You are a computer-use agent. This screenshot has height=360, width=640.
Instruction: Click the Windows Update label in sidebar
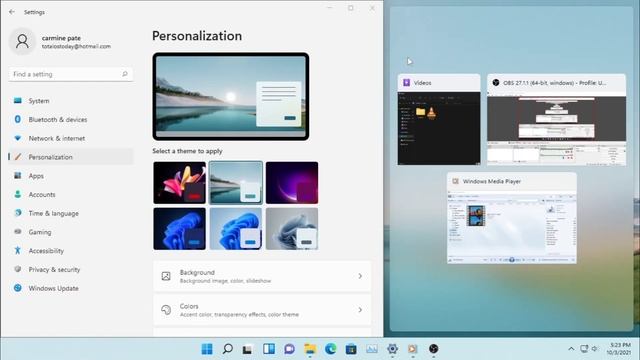coord(53,288)
